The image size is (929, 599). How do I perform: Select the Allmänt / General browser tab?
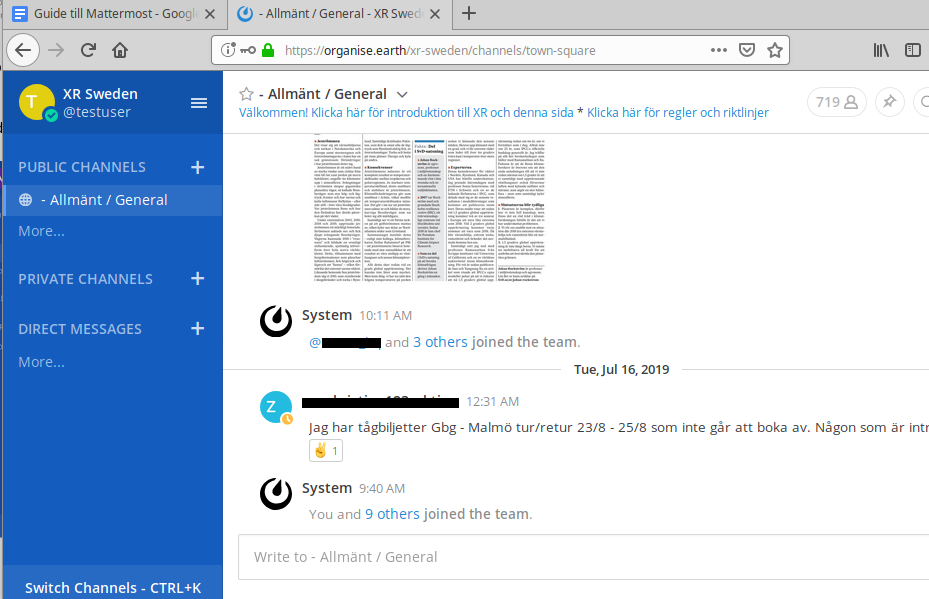pyautogui.click(x=340, y=14)
